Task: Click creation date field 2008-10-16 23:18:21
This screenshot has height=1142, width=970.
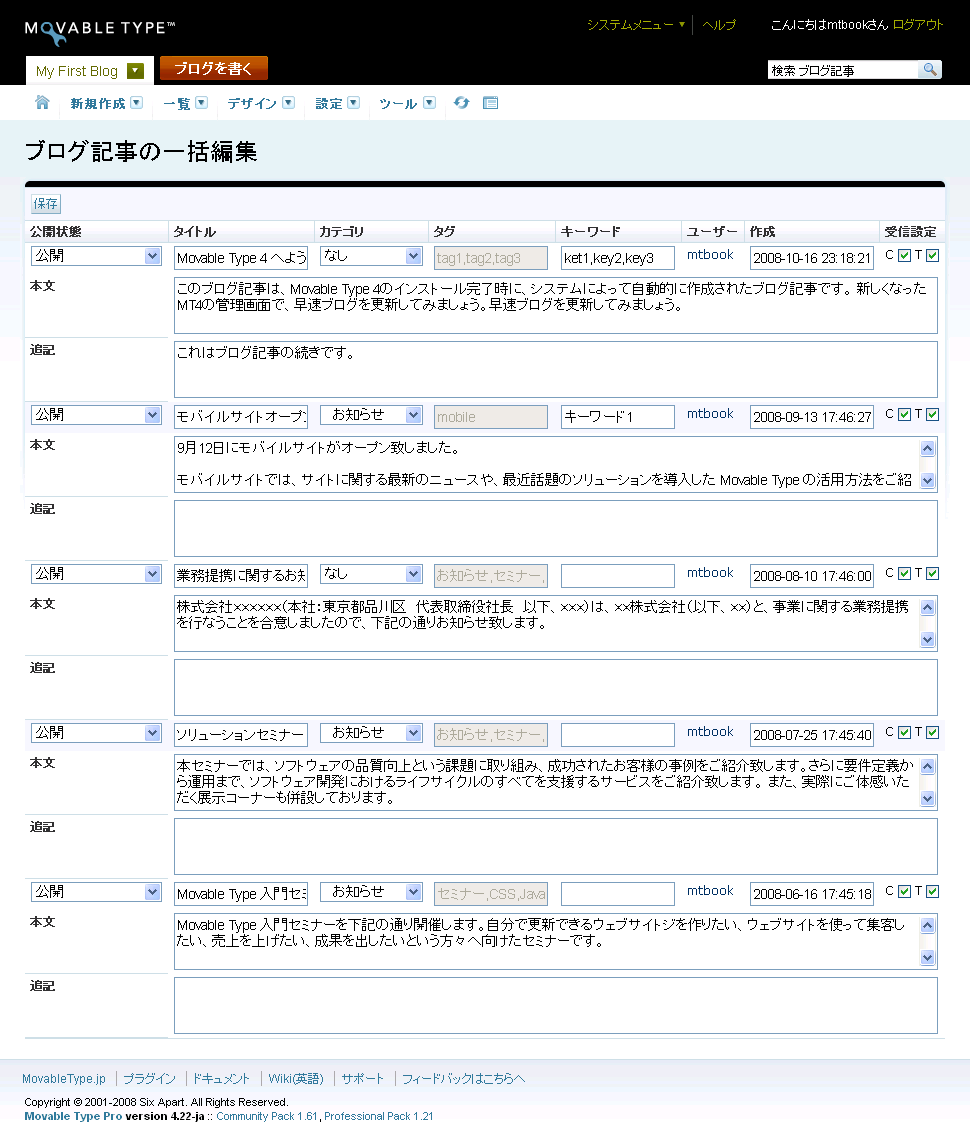Action: coord(812,258)
